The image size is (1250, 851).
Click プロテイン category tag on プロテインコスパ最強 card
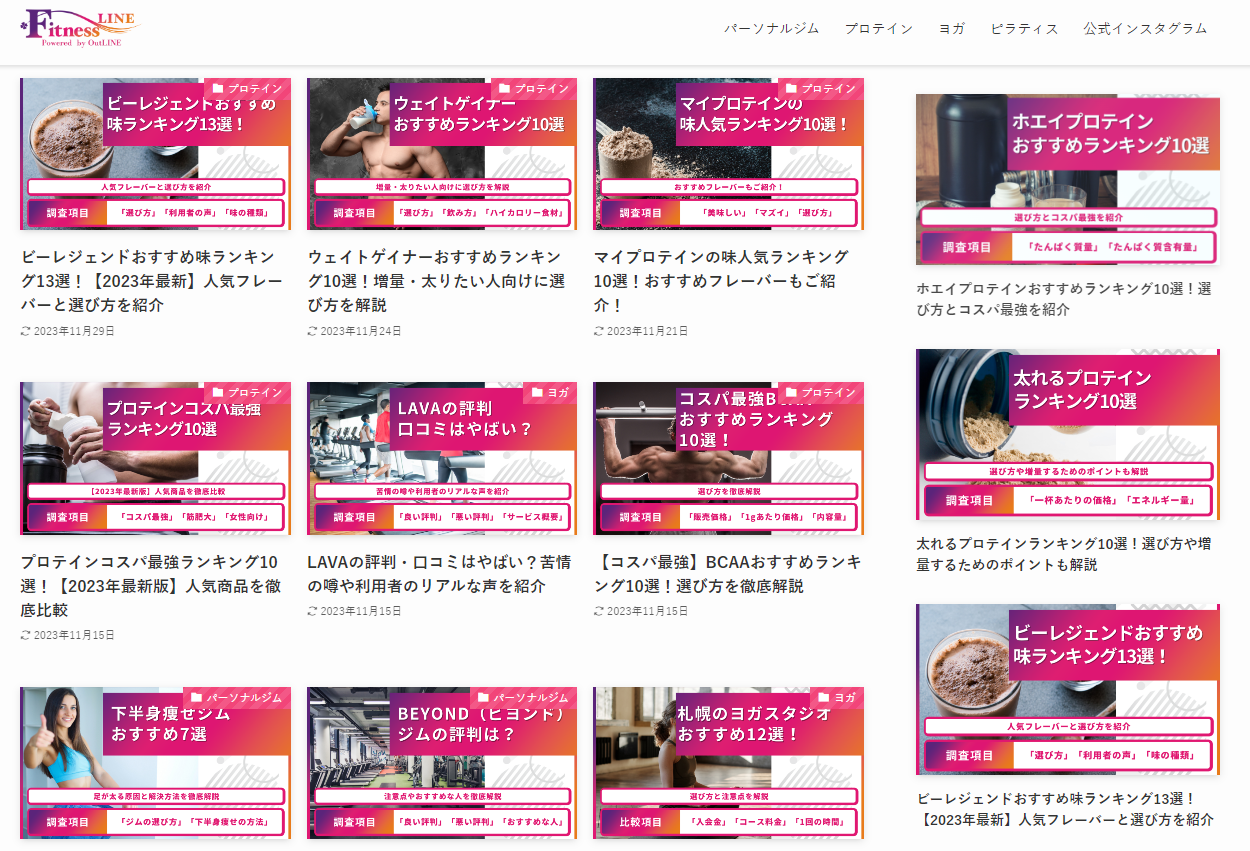click(247, 392)
